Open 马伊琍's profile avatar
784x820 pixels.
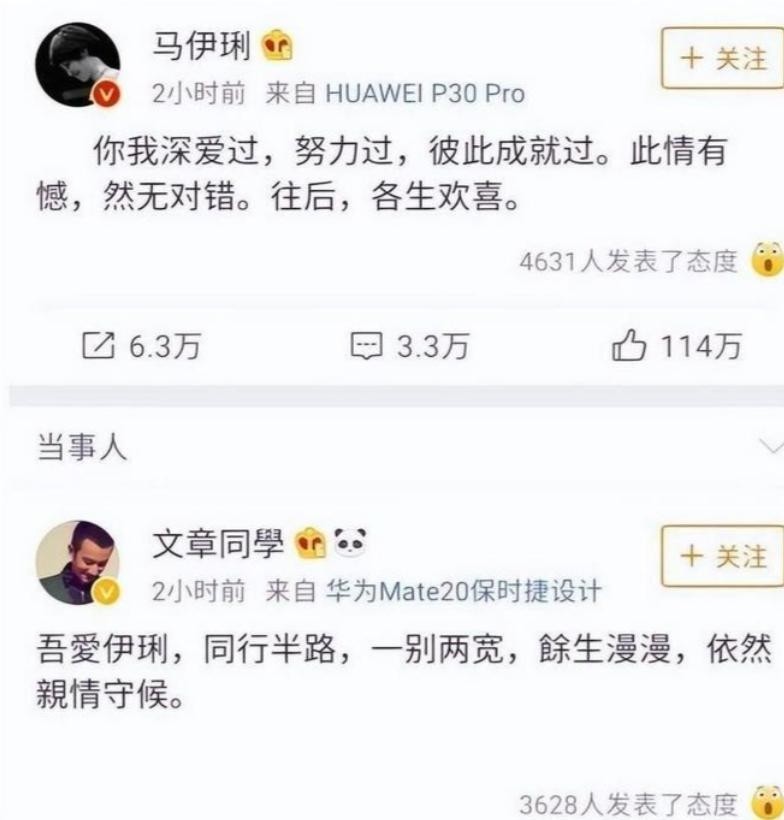pos(77,64)
